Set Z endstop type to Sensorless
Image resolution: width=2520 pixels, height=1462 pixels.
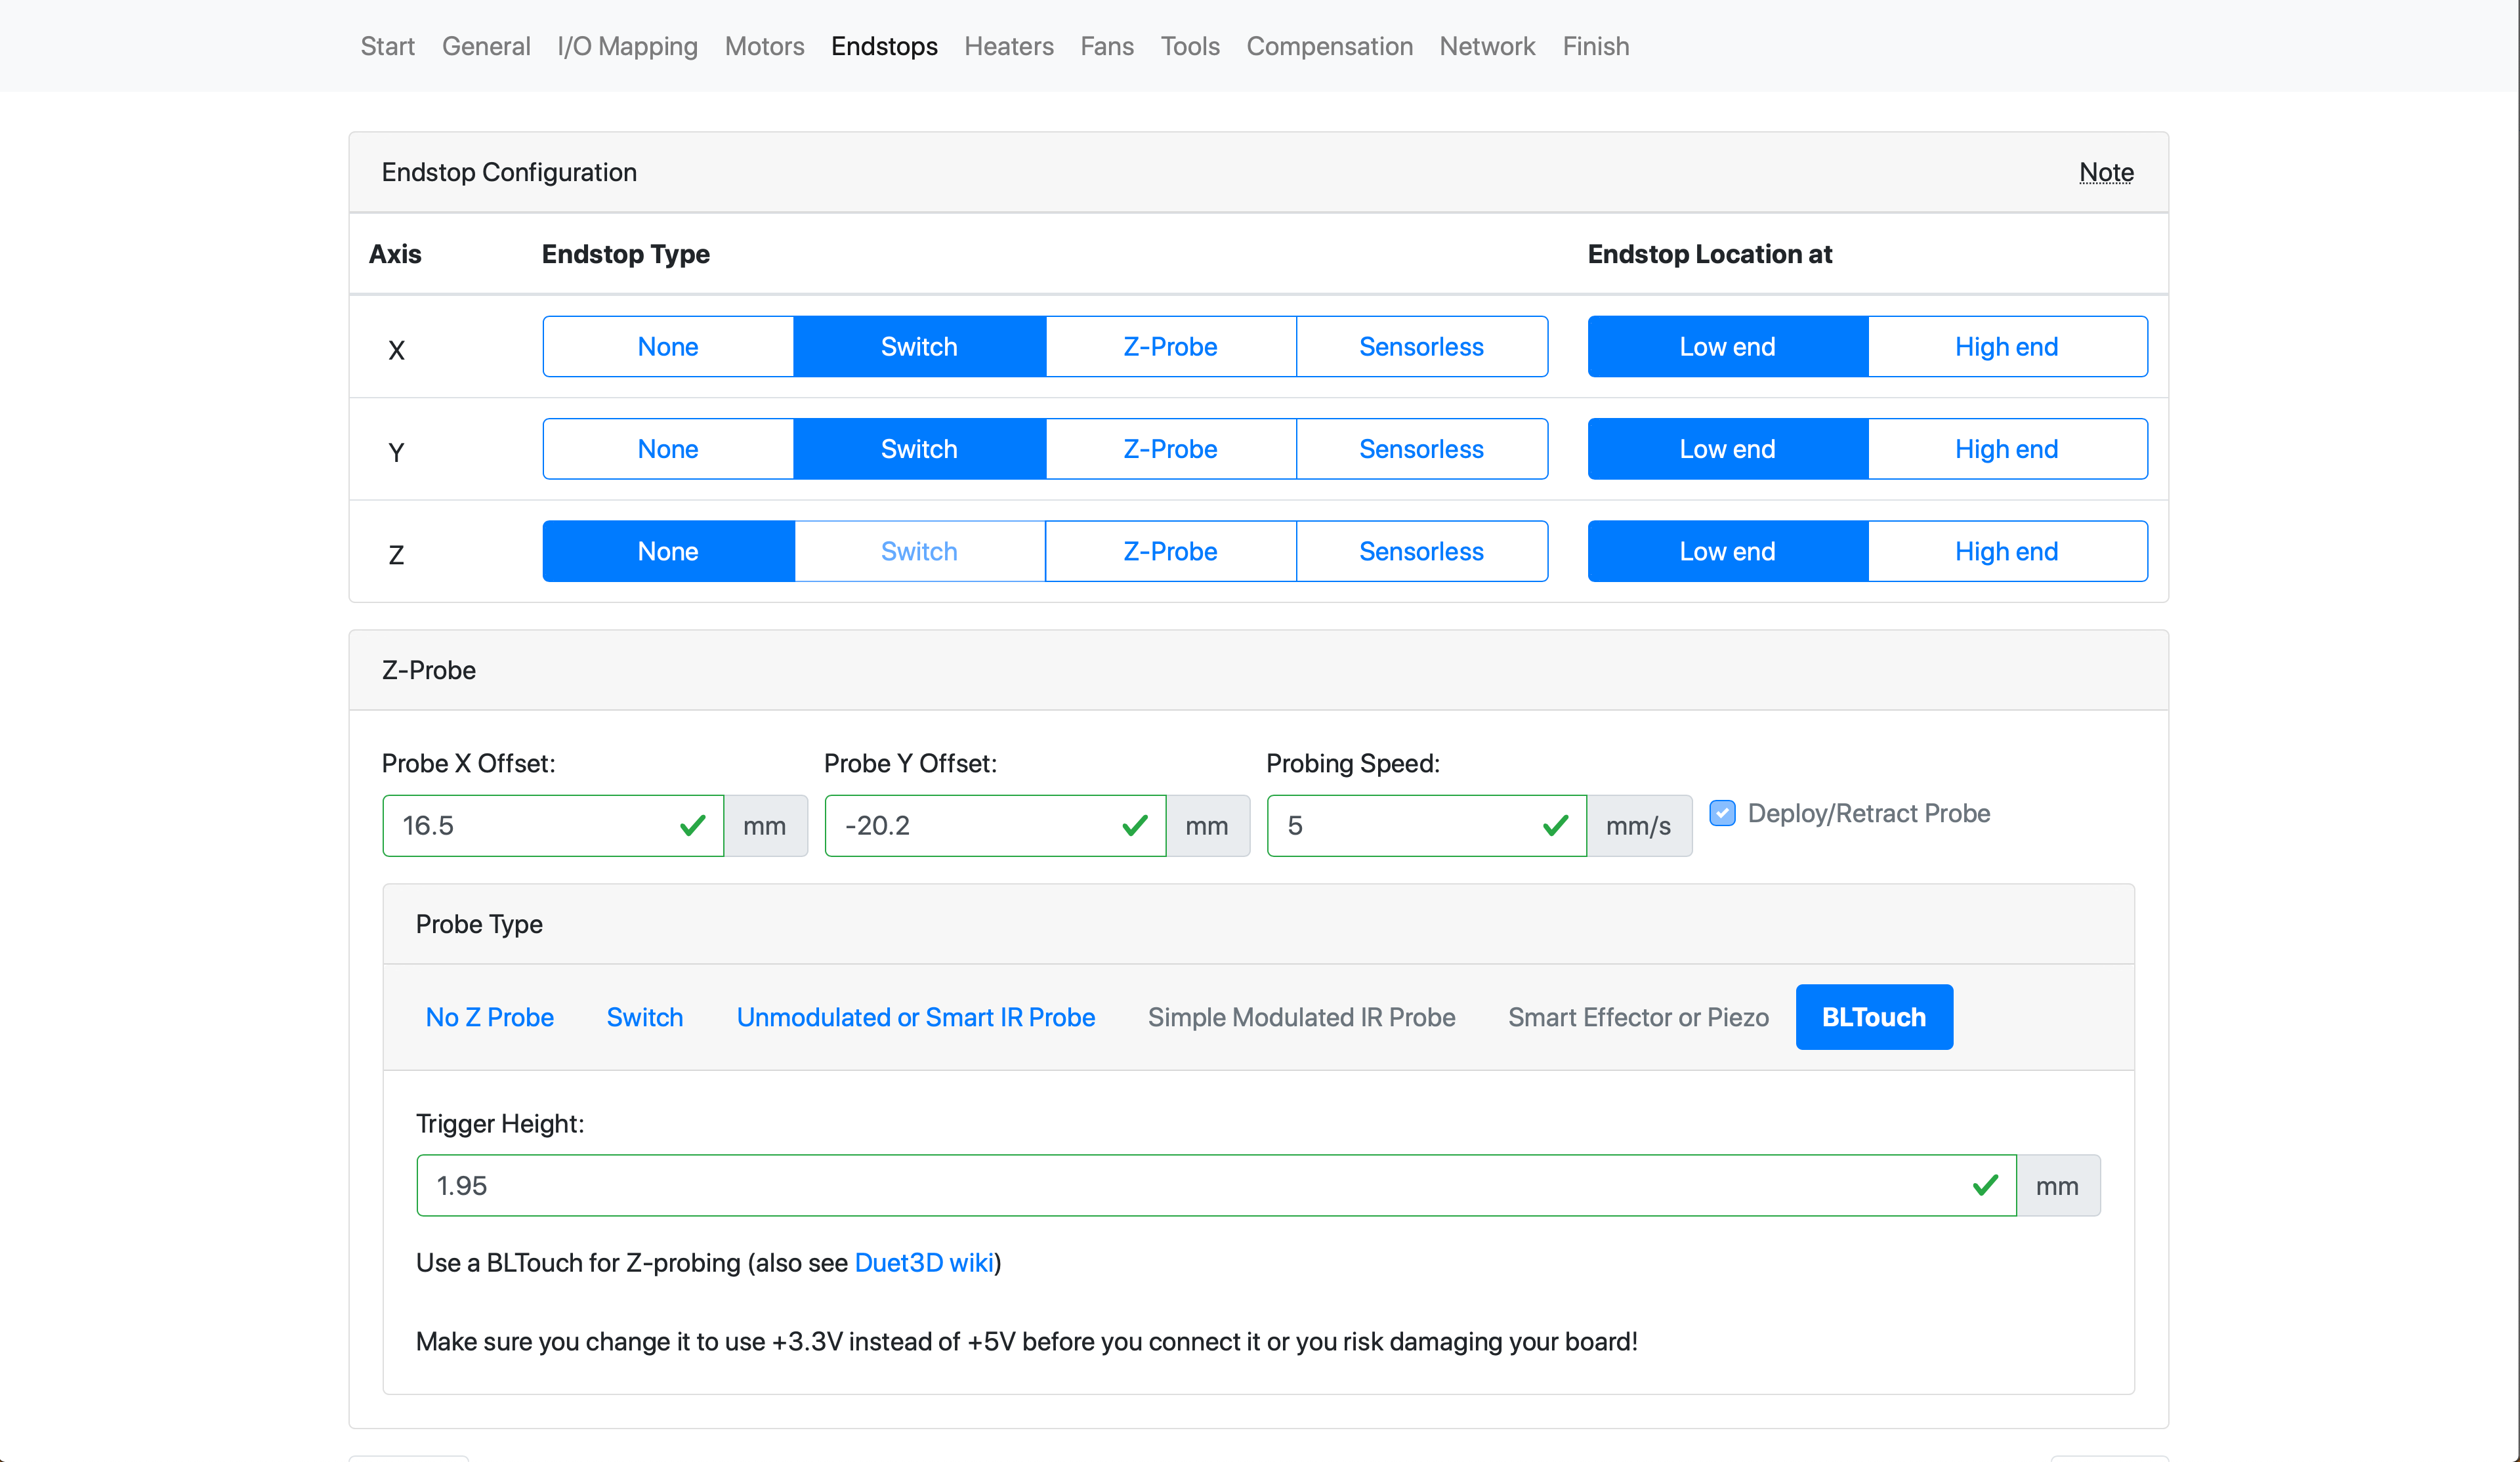[x=1421, y=551]
